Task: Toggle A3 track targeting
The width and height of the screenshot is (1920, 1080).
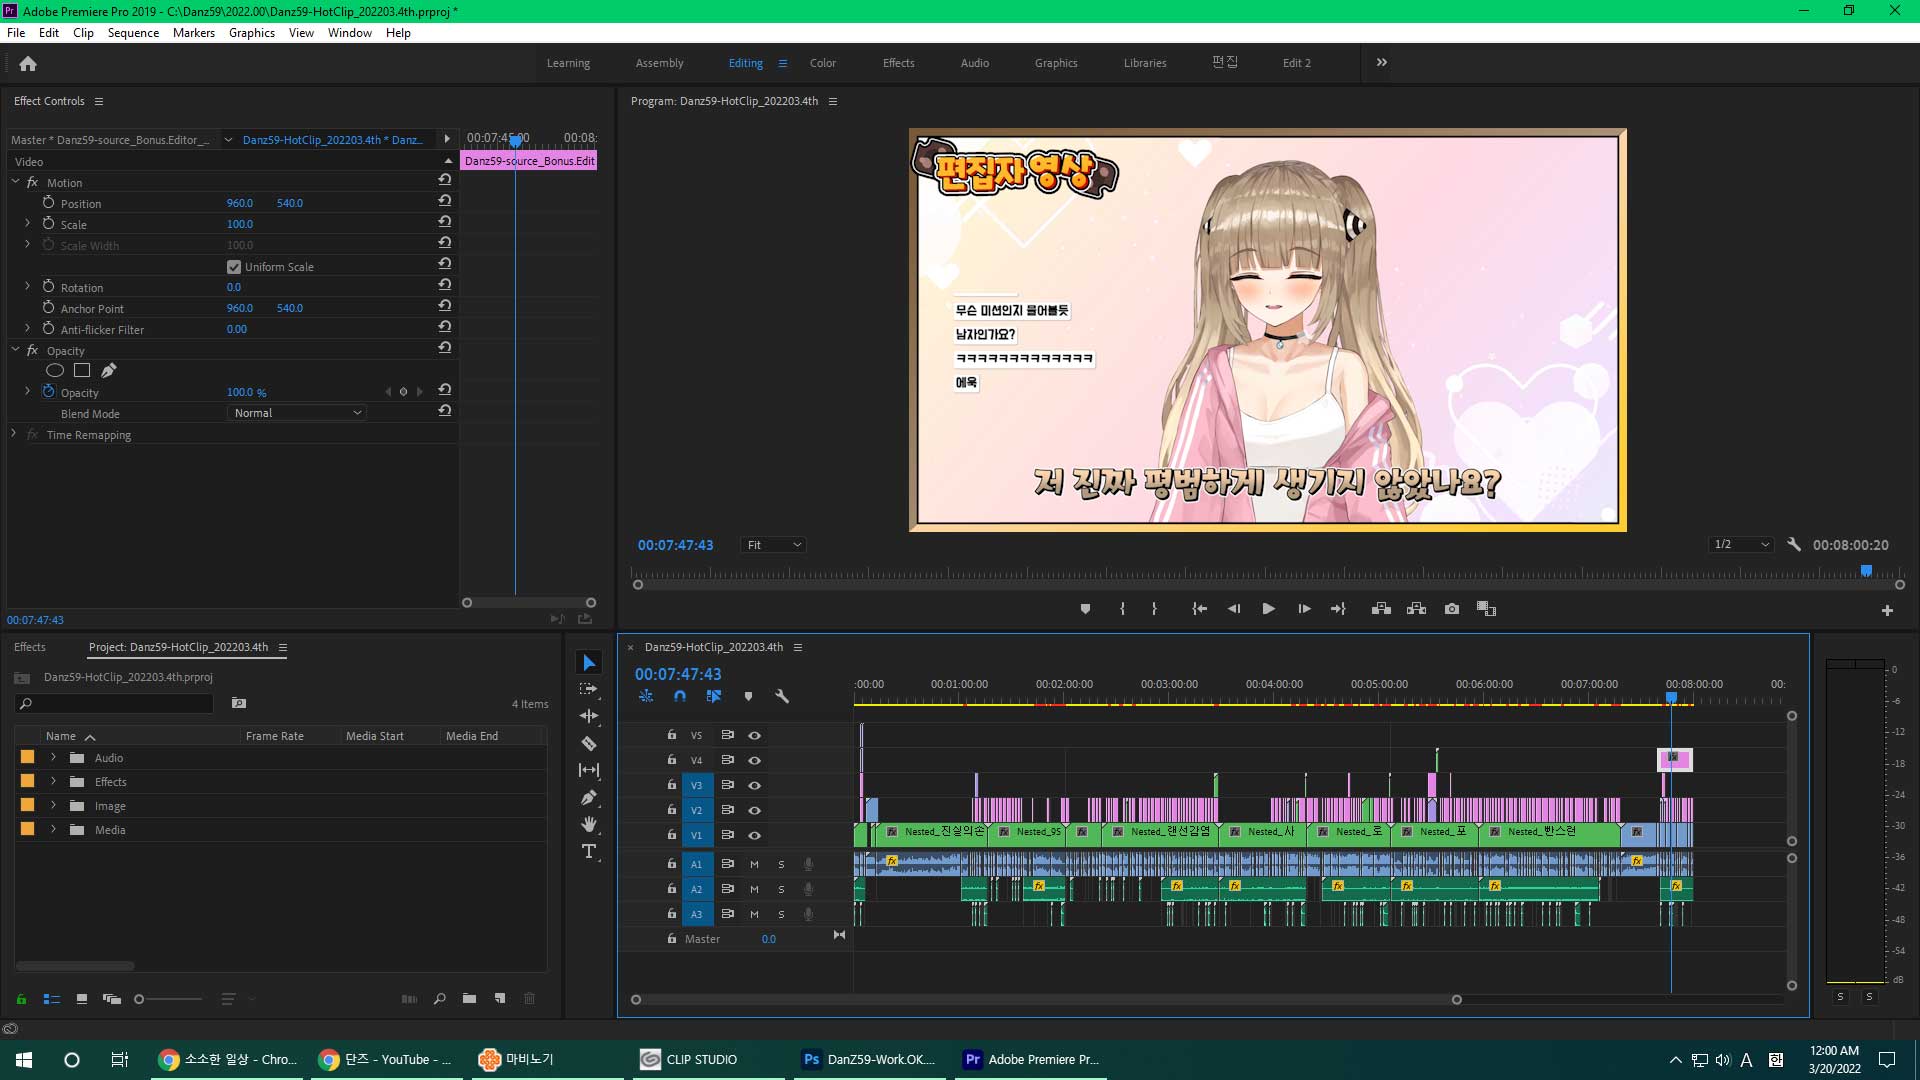Action: [x=697, y=914]
